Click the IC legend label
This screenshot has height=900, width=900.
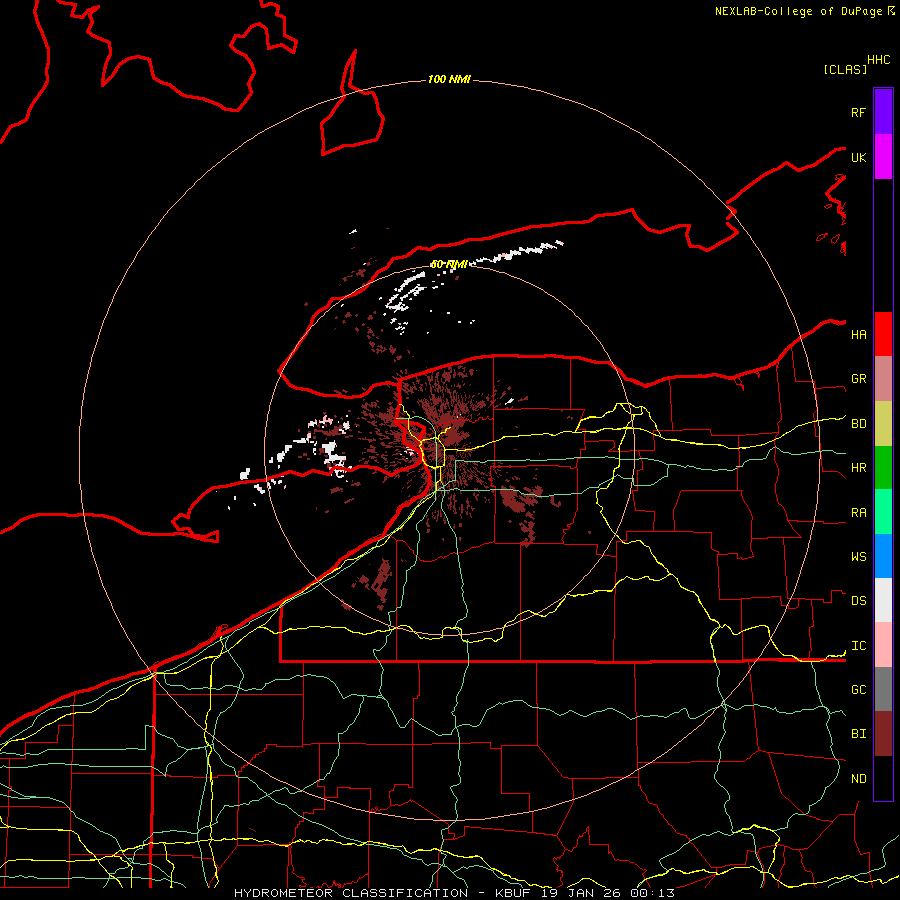(859, 646)
